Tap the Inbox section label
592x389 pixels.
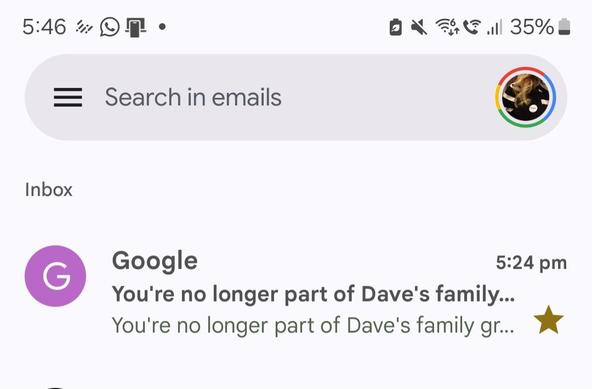click(x=49, y=190)
